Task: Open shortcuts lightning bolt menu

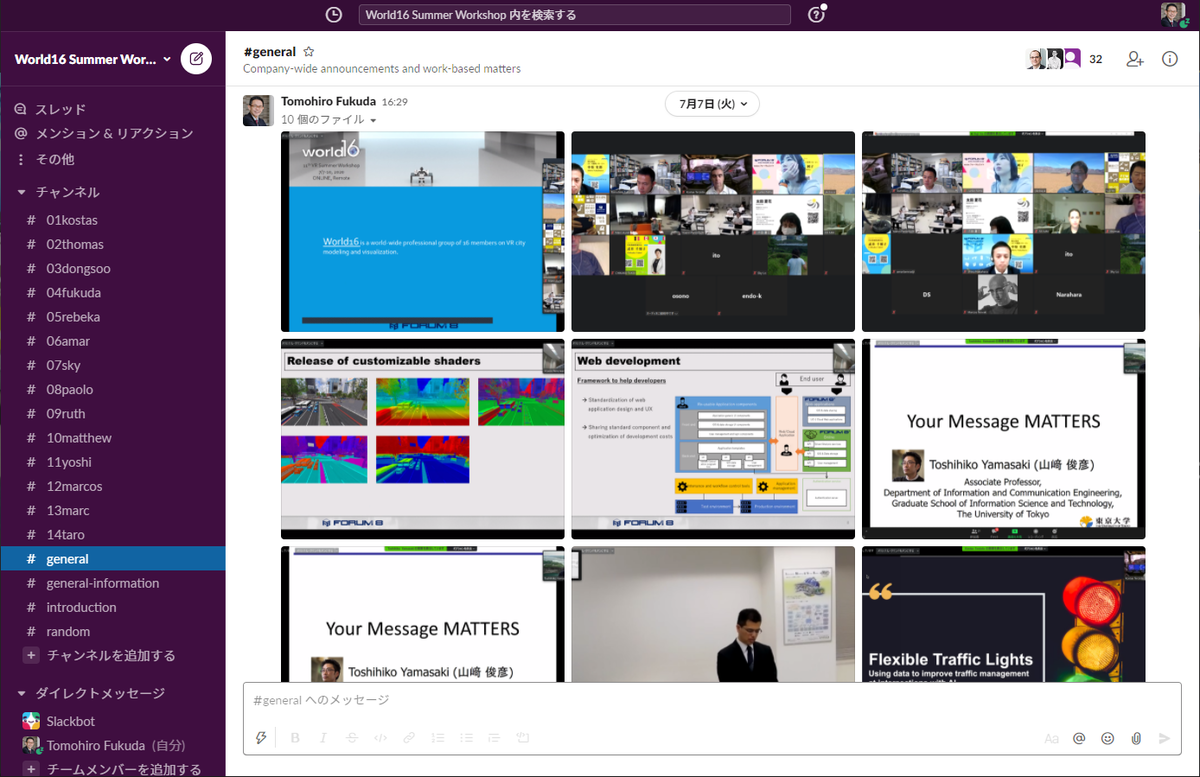Action: tap(262, 738)
